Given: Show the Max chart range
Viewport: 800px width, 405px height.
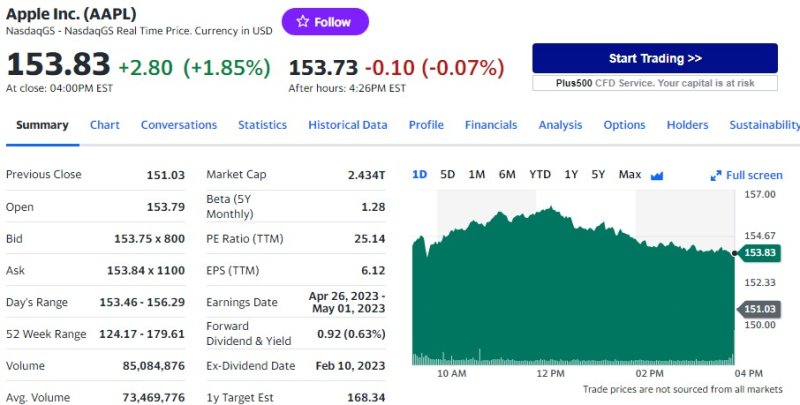Looking at the screenshot, I should click(x=629, y=174).
